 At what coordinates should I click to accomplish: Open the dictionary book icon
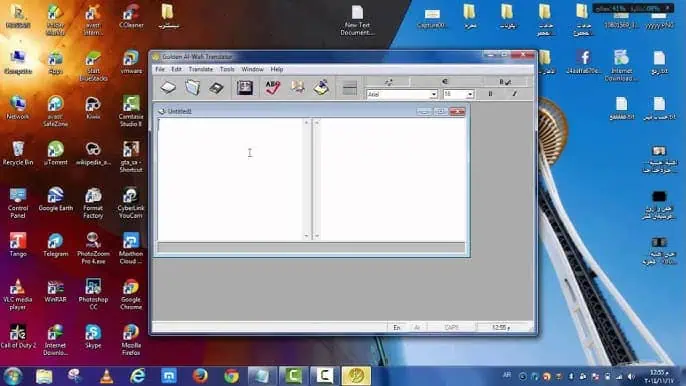[x=298, y=87]
